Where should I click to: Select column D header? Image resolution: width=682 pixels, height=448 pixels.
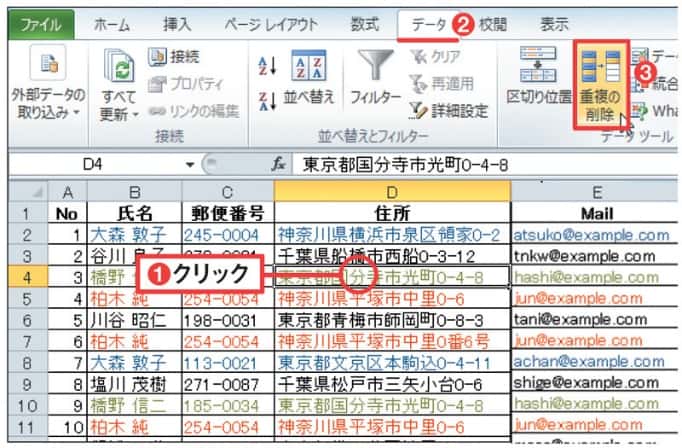pos(391,190)
